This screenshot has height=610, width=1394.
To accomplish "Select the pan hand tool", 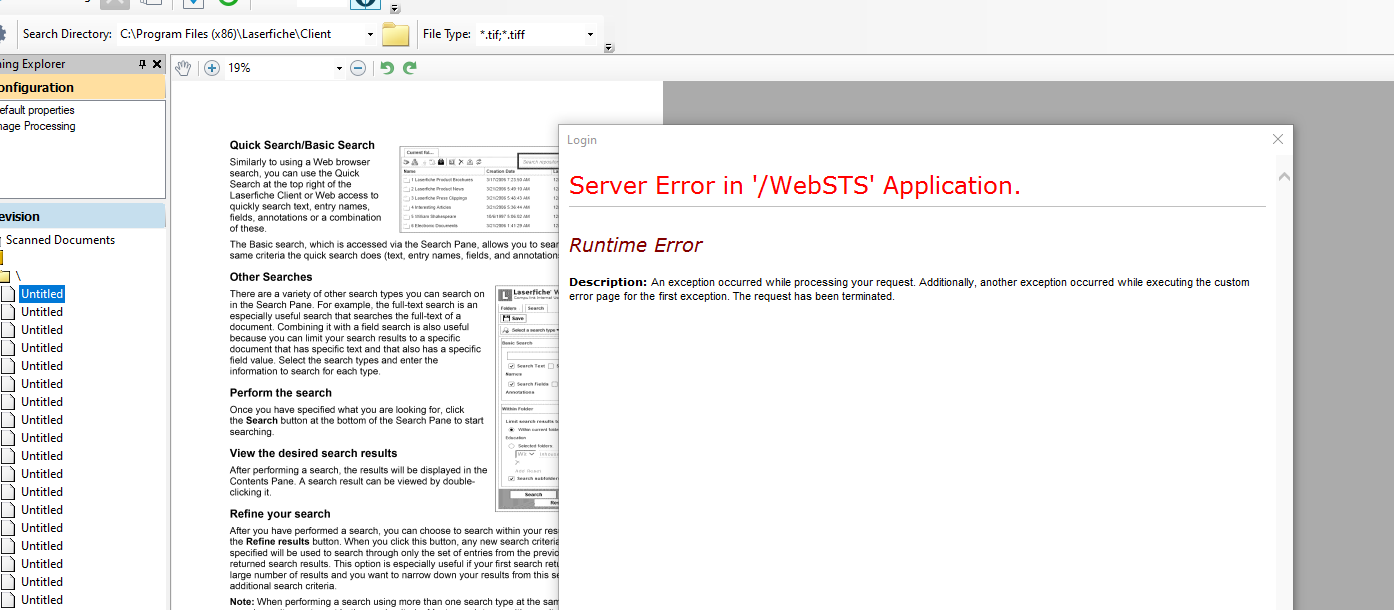I will click(x=182, y=68).
